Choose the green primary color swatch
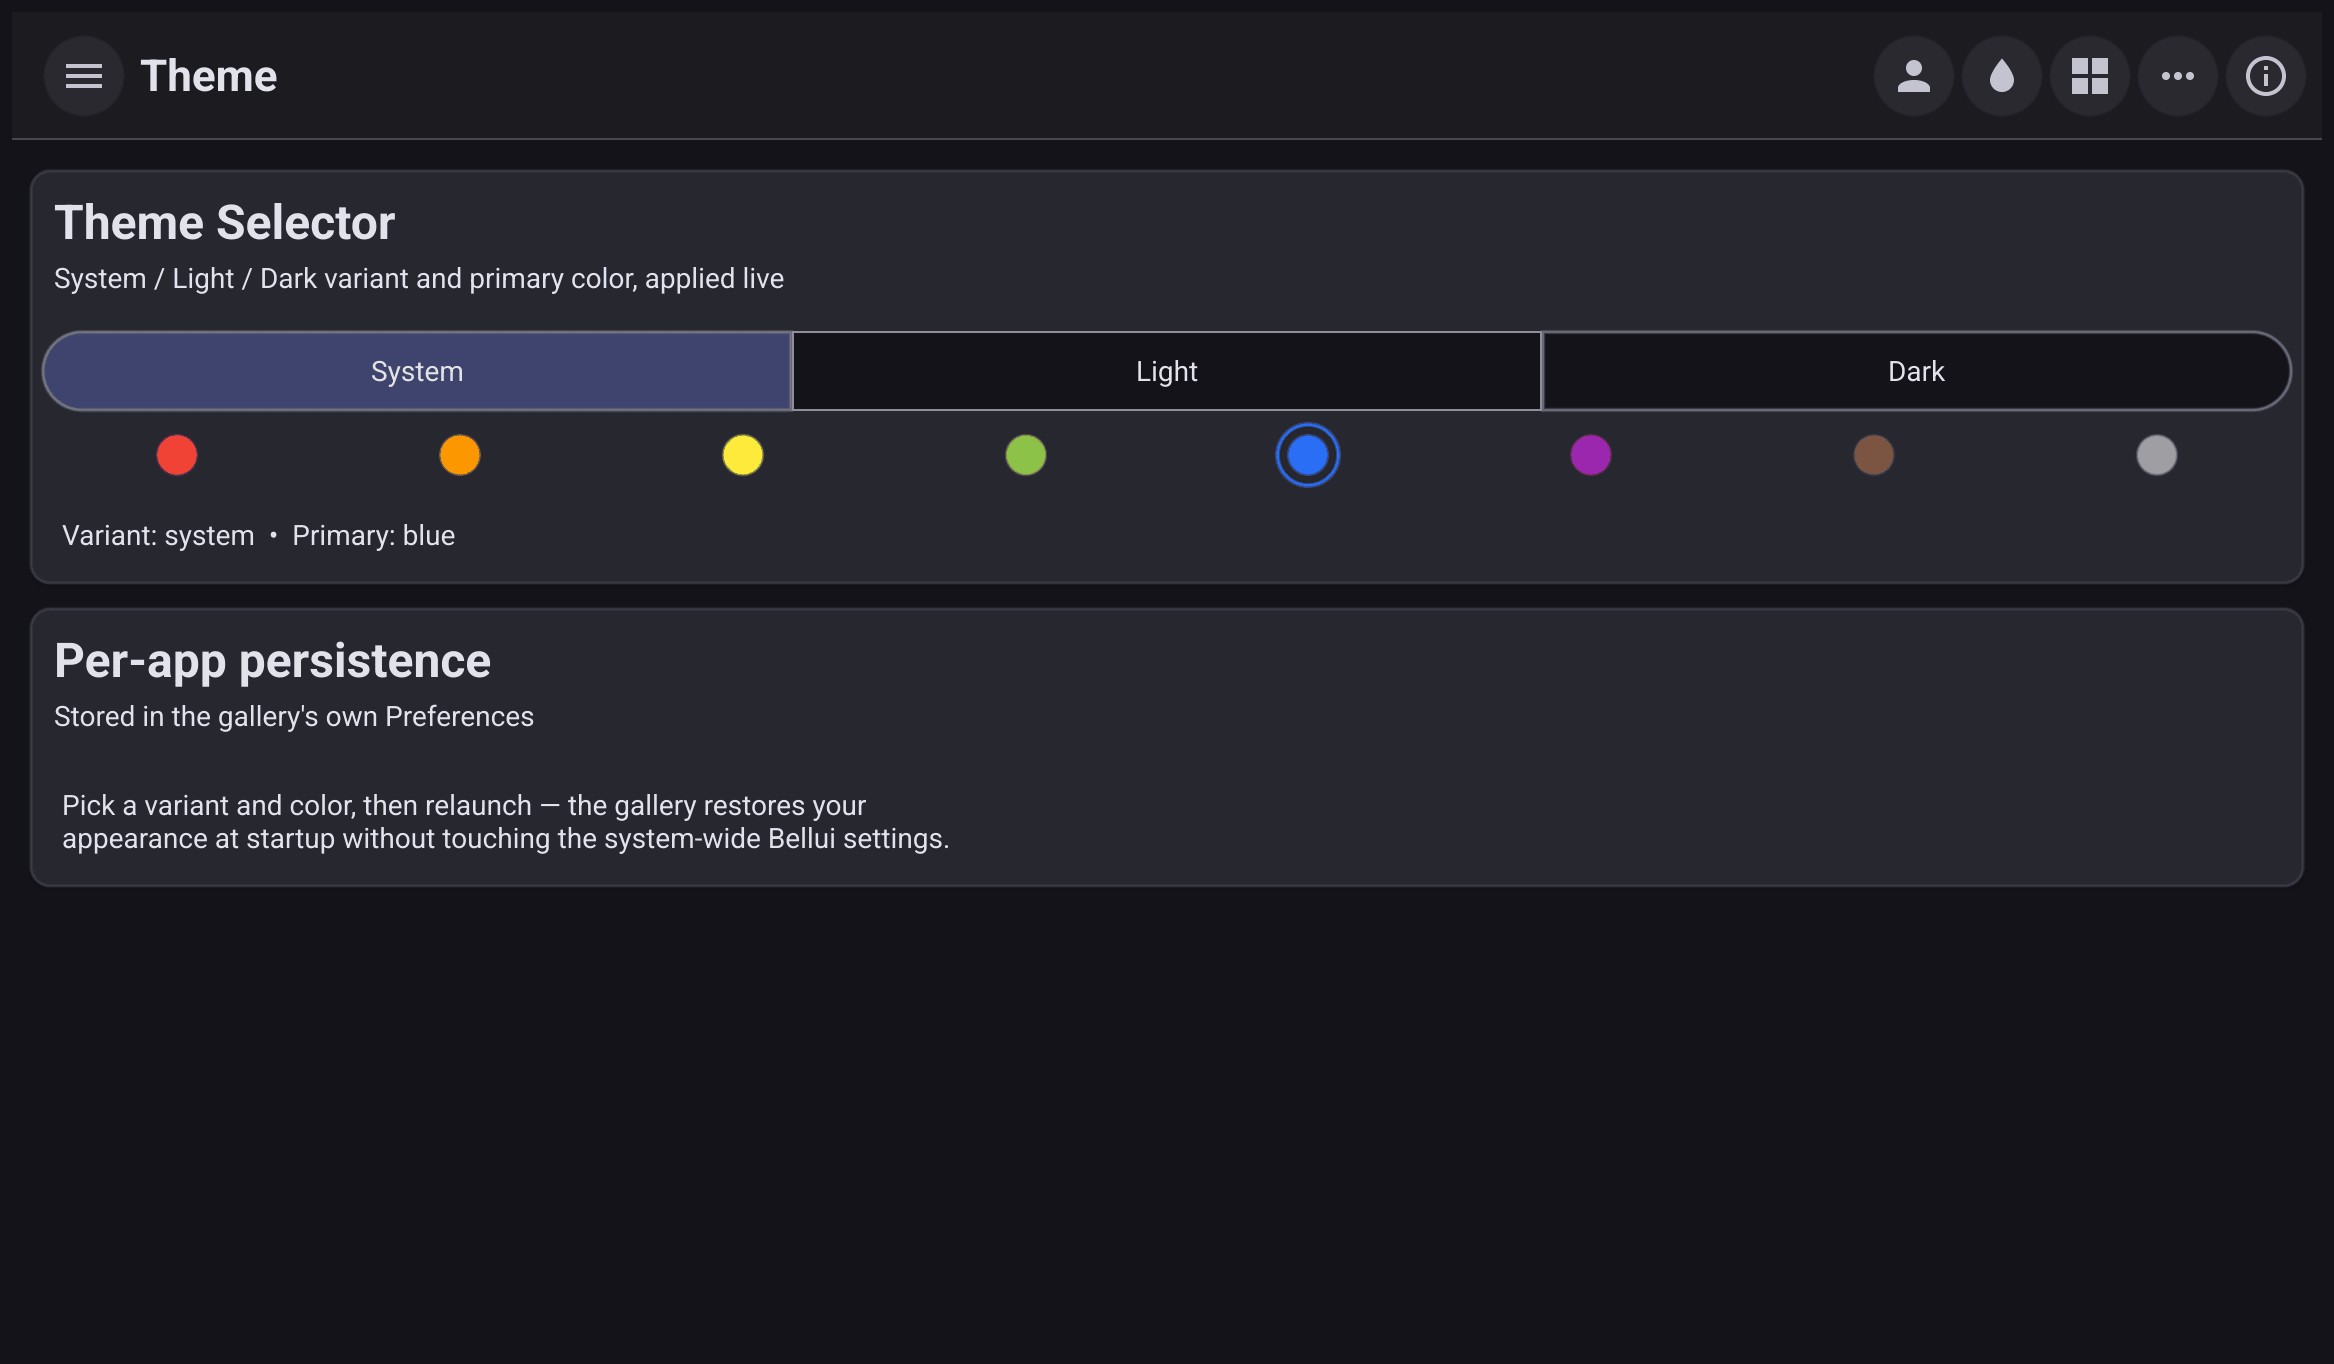The width and height of the screenshot is (2334, 1364). point(1026,455)
